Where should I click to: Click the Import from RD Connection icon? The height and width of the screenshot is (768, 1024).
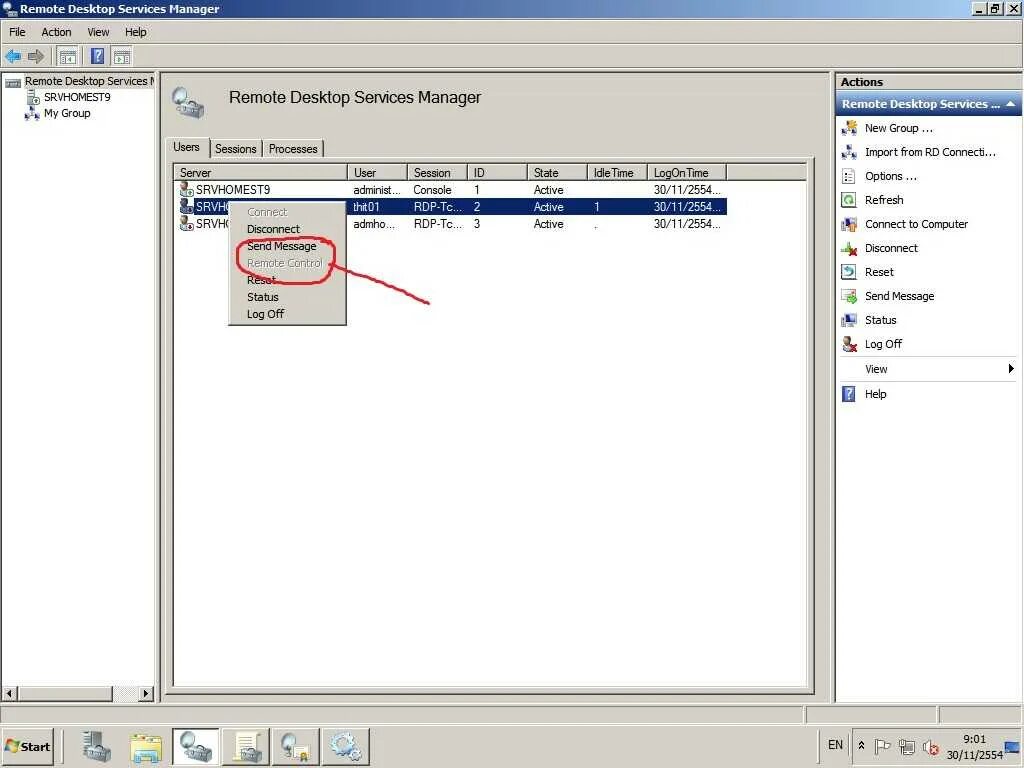849,152
